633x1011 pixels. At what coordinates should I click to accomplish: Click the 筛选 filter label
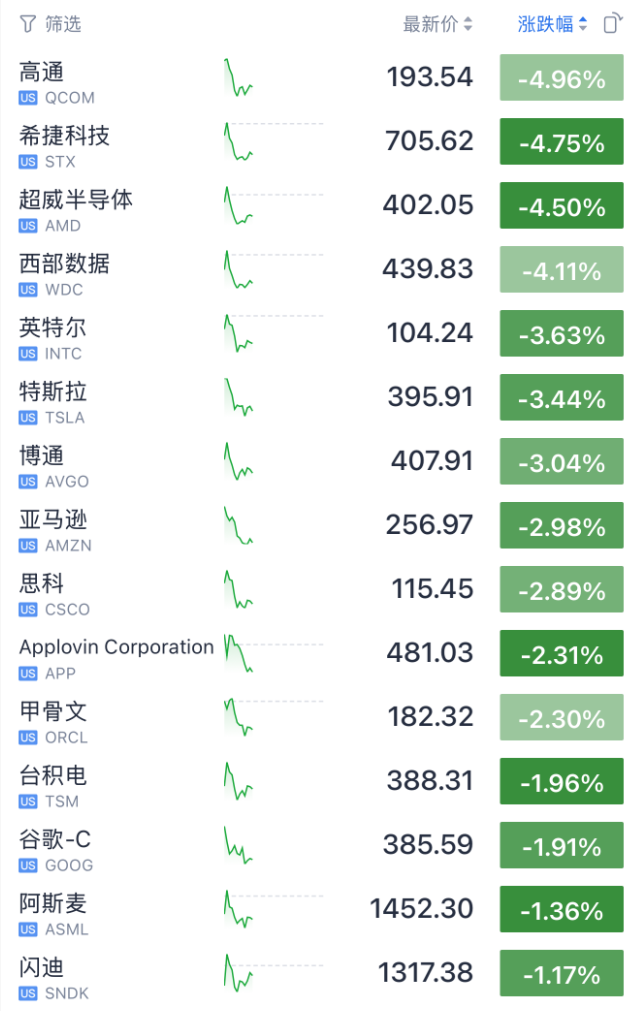coord(63,25)
